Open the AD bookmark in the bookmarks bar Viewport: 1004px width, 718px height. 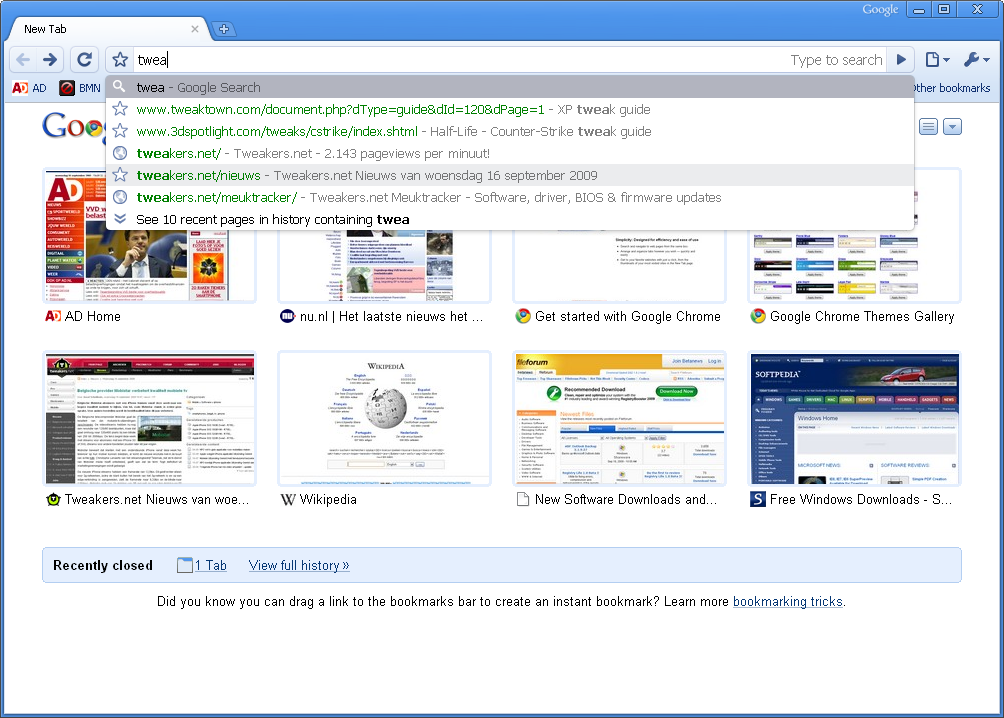click(29, 88)
